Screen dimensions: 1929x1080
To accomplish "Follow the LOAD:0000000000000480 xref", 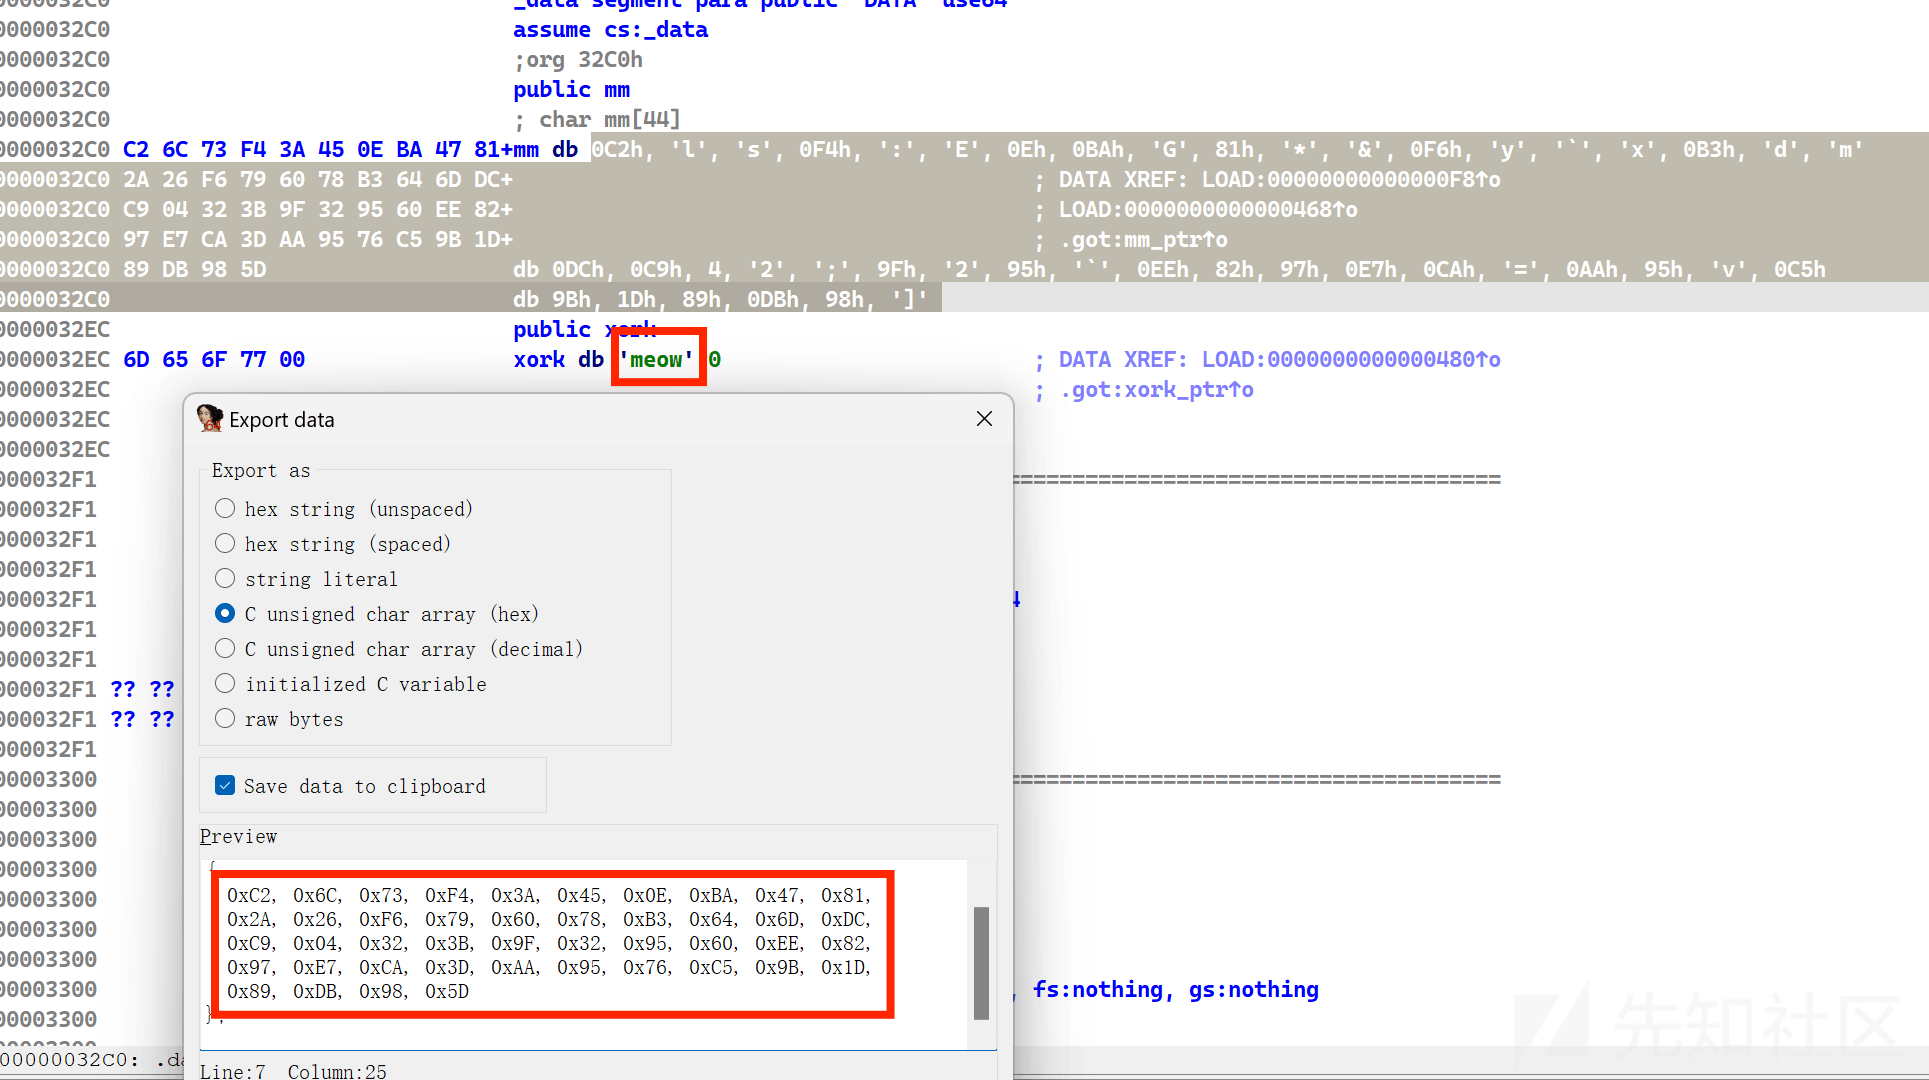I will 1350,359.
